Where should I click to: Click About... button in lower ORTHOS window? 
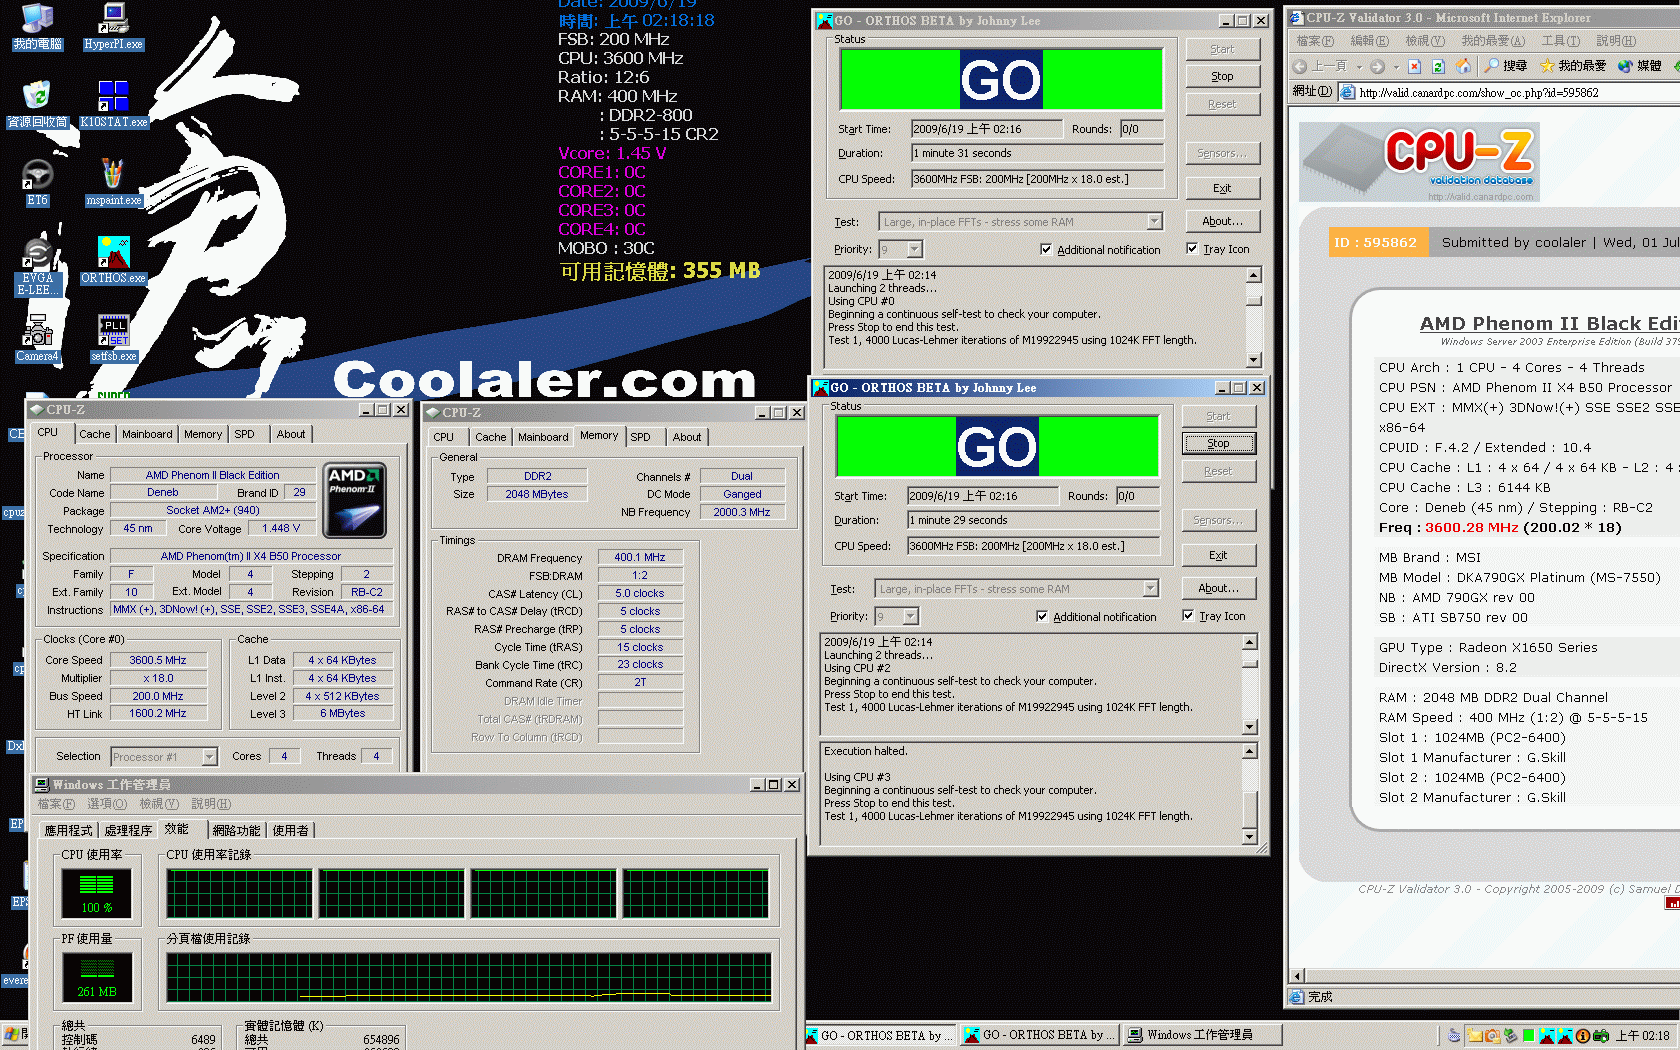coord(1218,588)
